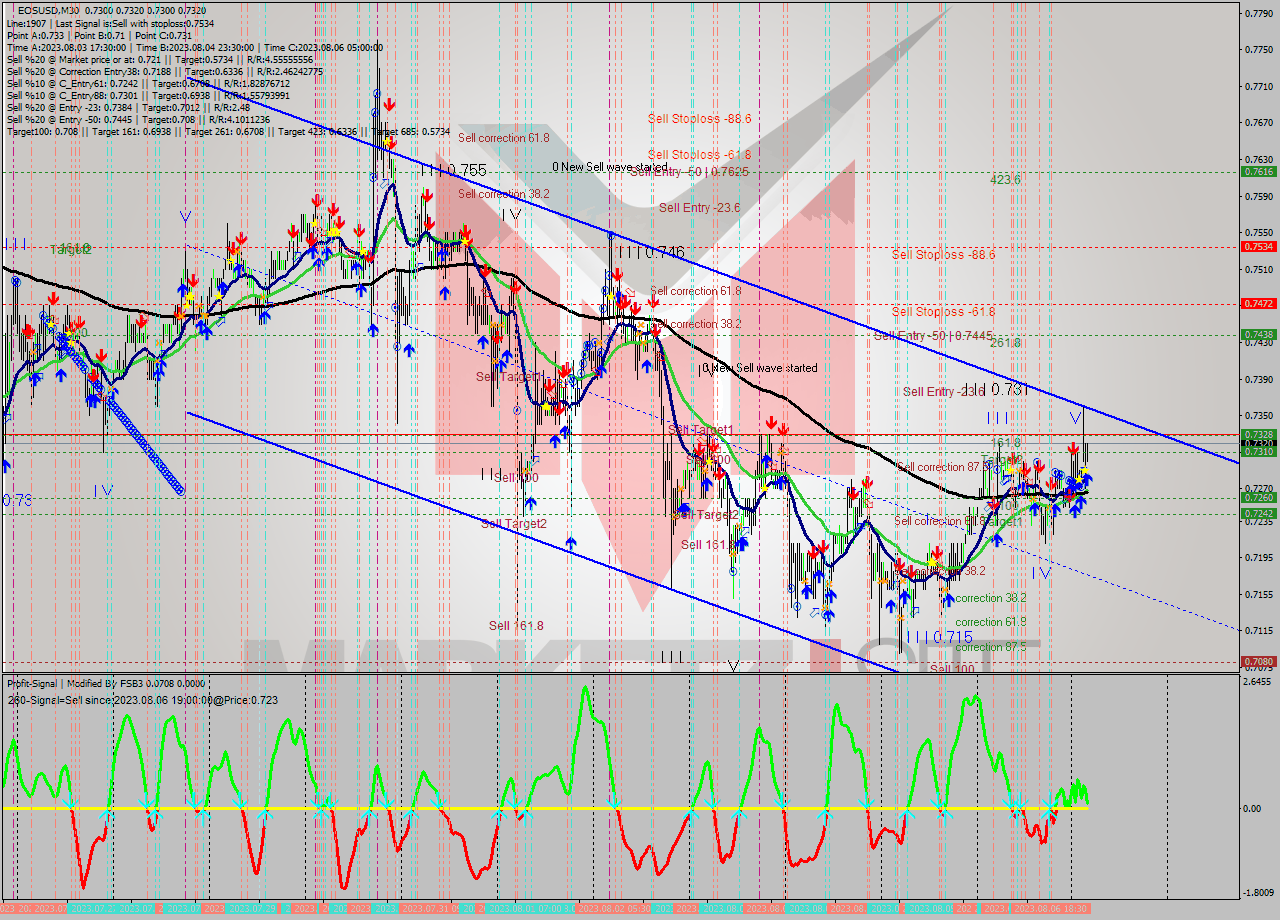Click the red 0.7534 price label
Image resolution: width=1280 pixels, height=920 pixels.
coord(1257,246)
